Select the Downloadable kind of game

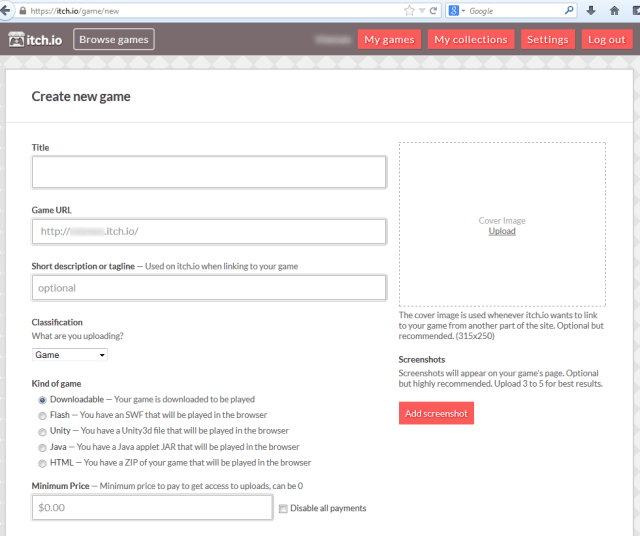pos(41,400)
